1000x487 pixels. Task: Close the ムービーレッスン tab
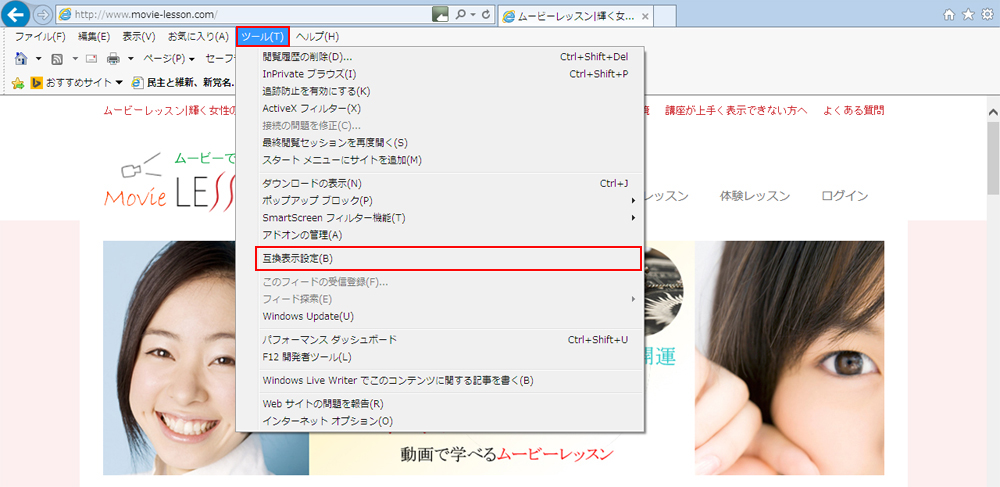(645, 17)
